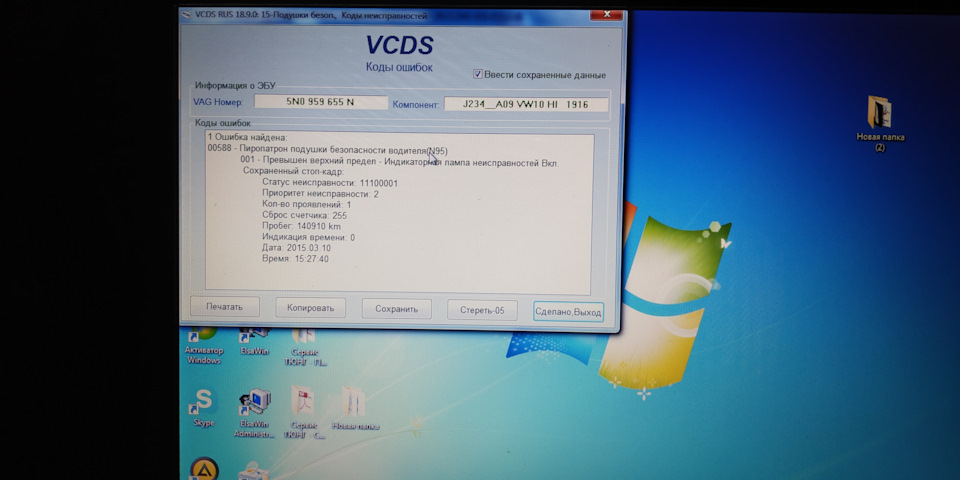Screen dimensions: 960x480
Task: Exit via the Сделано, Выход button
Action: 568,312
